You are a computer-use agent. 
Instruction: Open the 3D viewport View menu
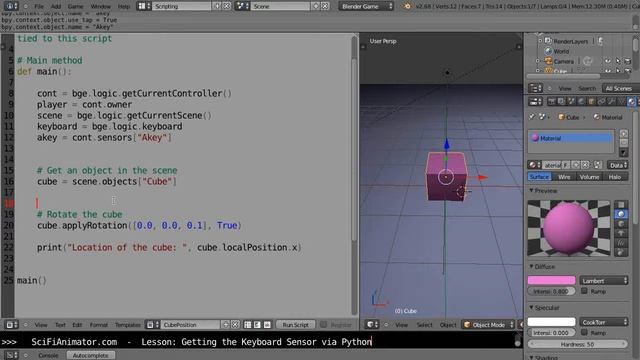click(x=401, y=325)
